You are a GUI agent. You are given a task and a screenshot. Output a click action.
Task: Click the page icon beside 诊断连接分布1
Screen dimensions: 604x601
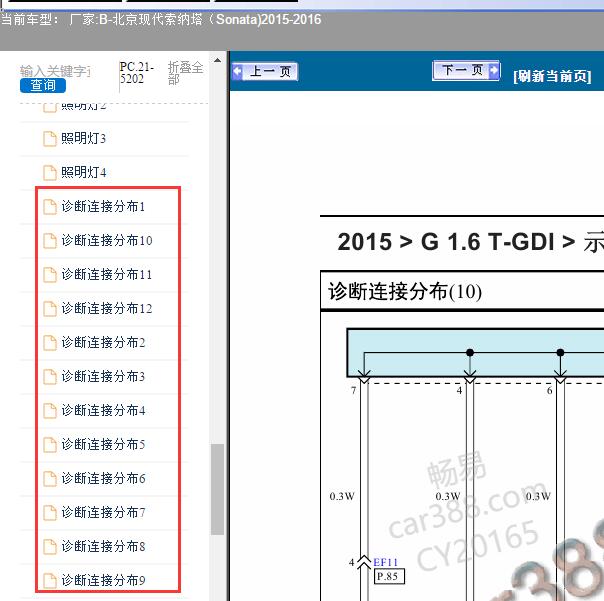50,206
